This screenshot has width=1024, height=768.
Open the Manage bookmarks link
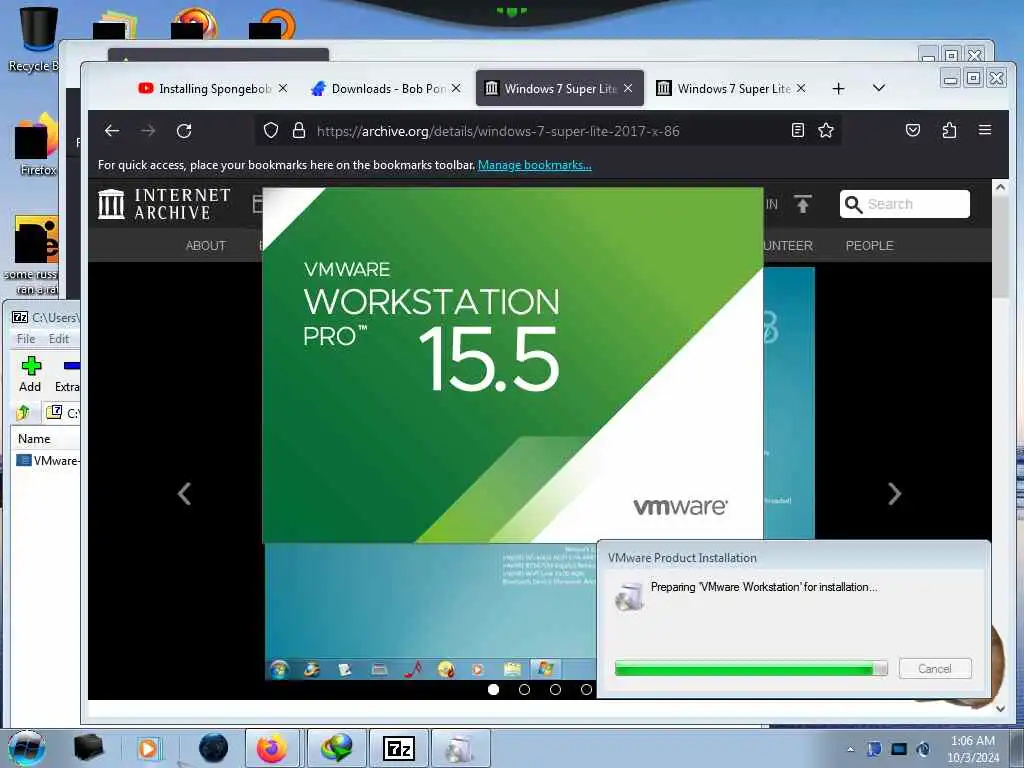coord(534,165)
